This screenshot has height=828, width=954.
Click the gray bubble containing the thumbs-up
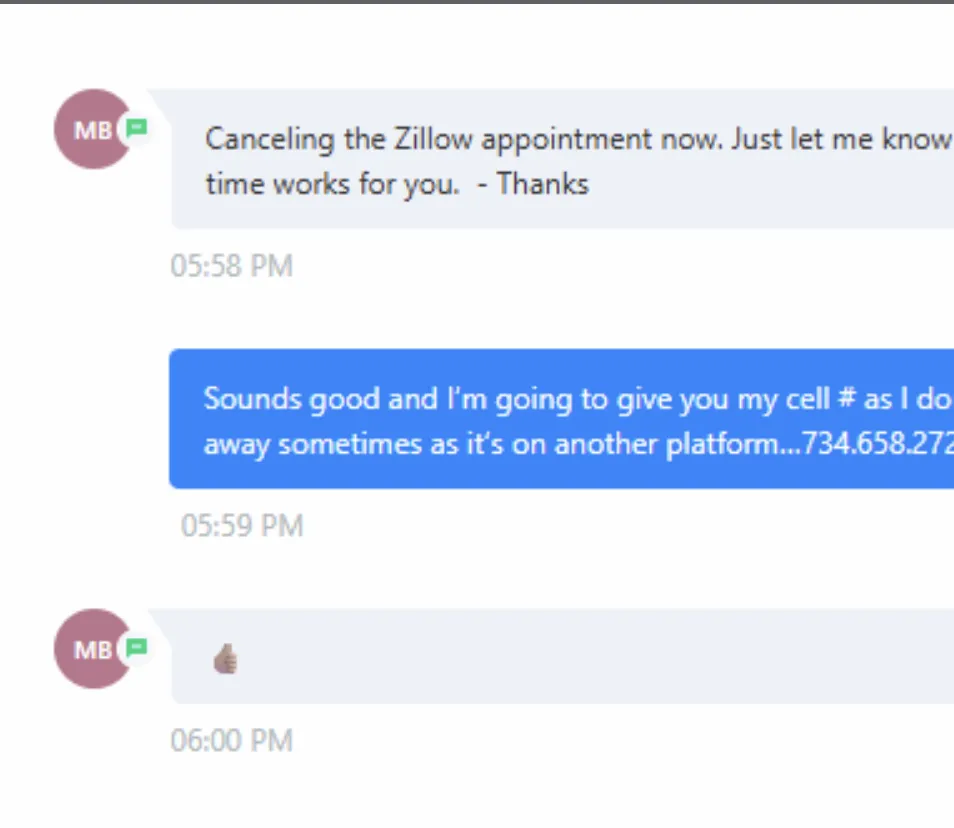pos(560,657)
